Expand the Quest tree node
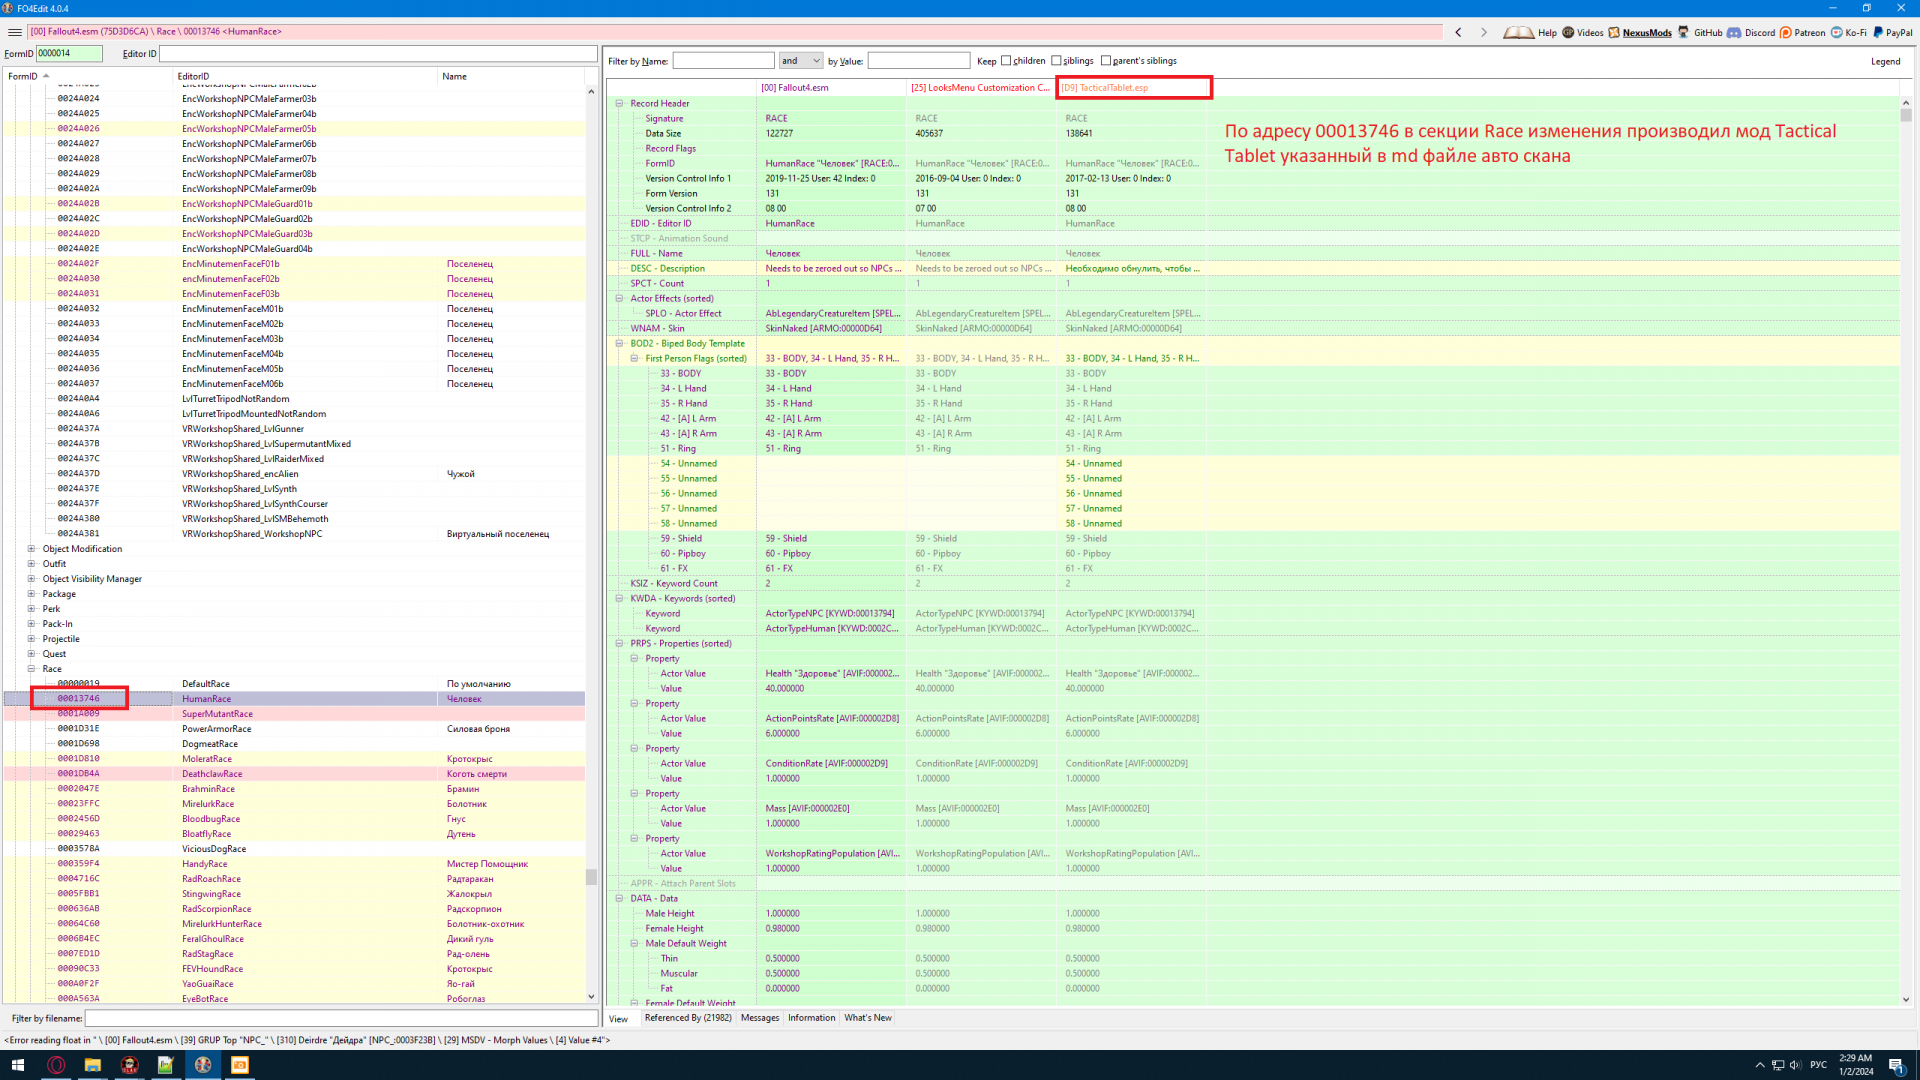The height and width of the screenshot is (1080, 1920). (x=31, y=654)
